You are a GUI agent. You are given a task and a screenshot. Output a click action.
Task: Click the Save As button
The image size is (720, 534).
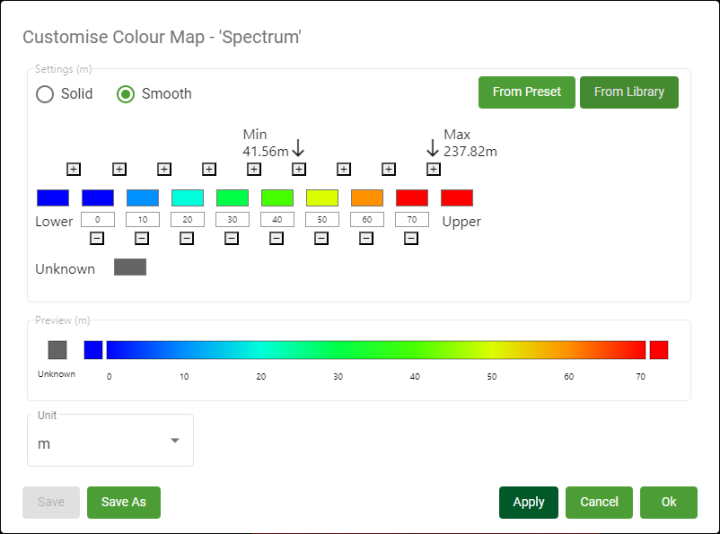(124, 502)
